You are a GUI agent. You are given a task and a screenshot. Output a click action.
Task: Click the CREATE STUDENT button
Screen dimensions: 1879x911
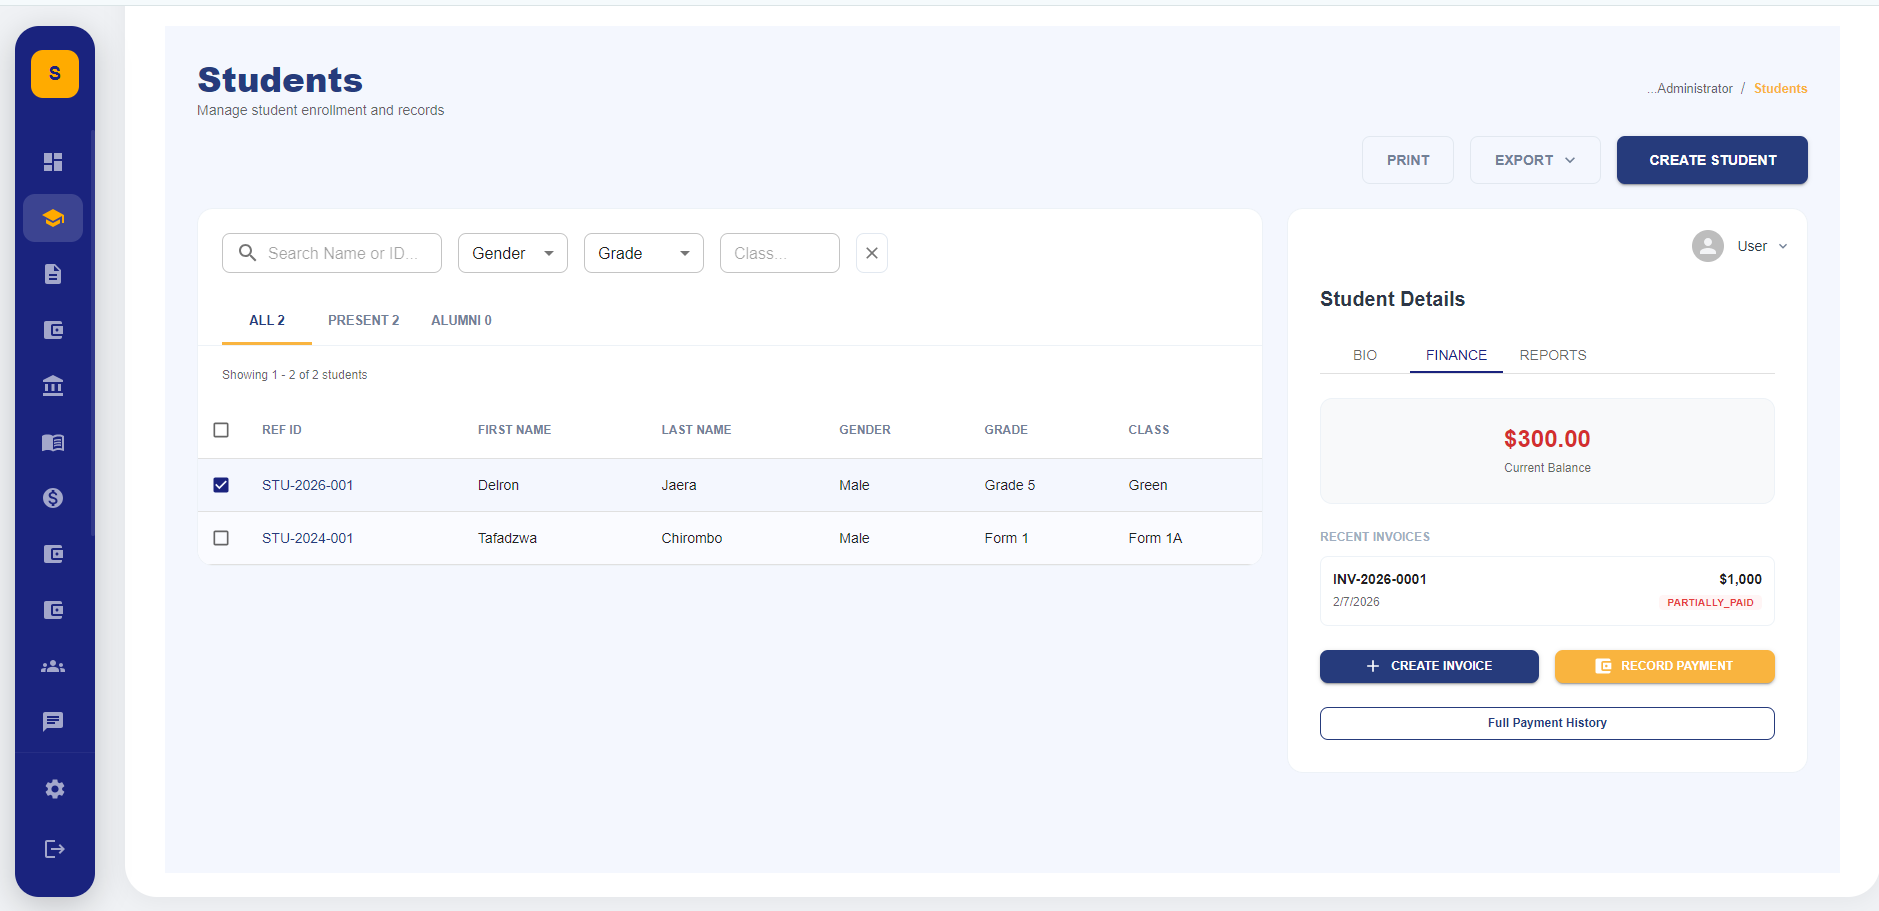(x=1711, y=159)
